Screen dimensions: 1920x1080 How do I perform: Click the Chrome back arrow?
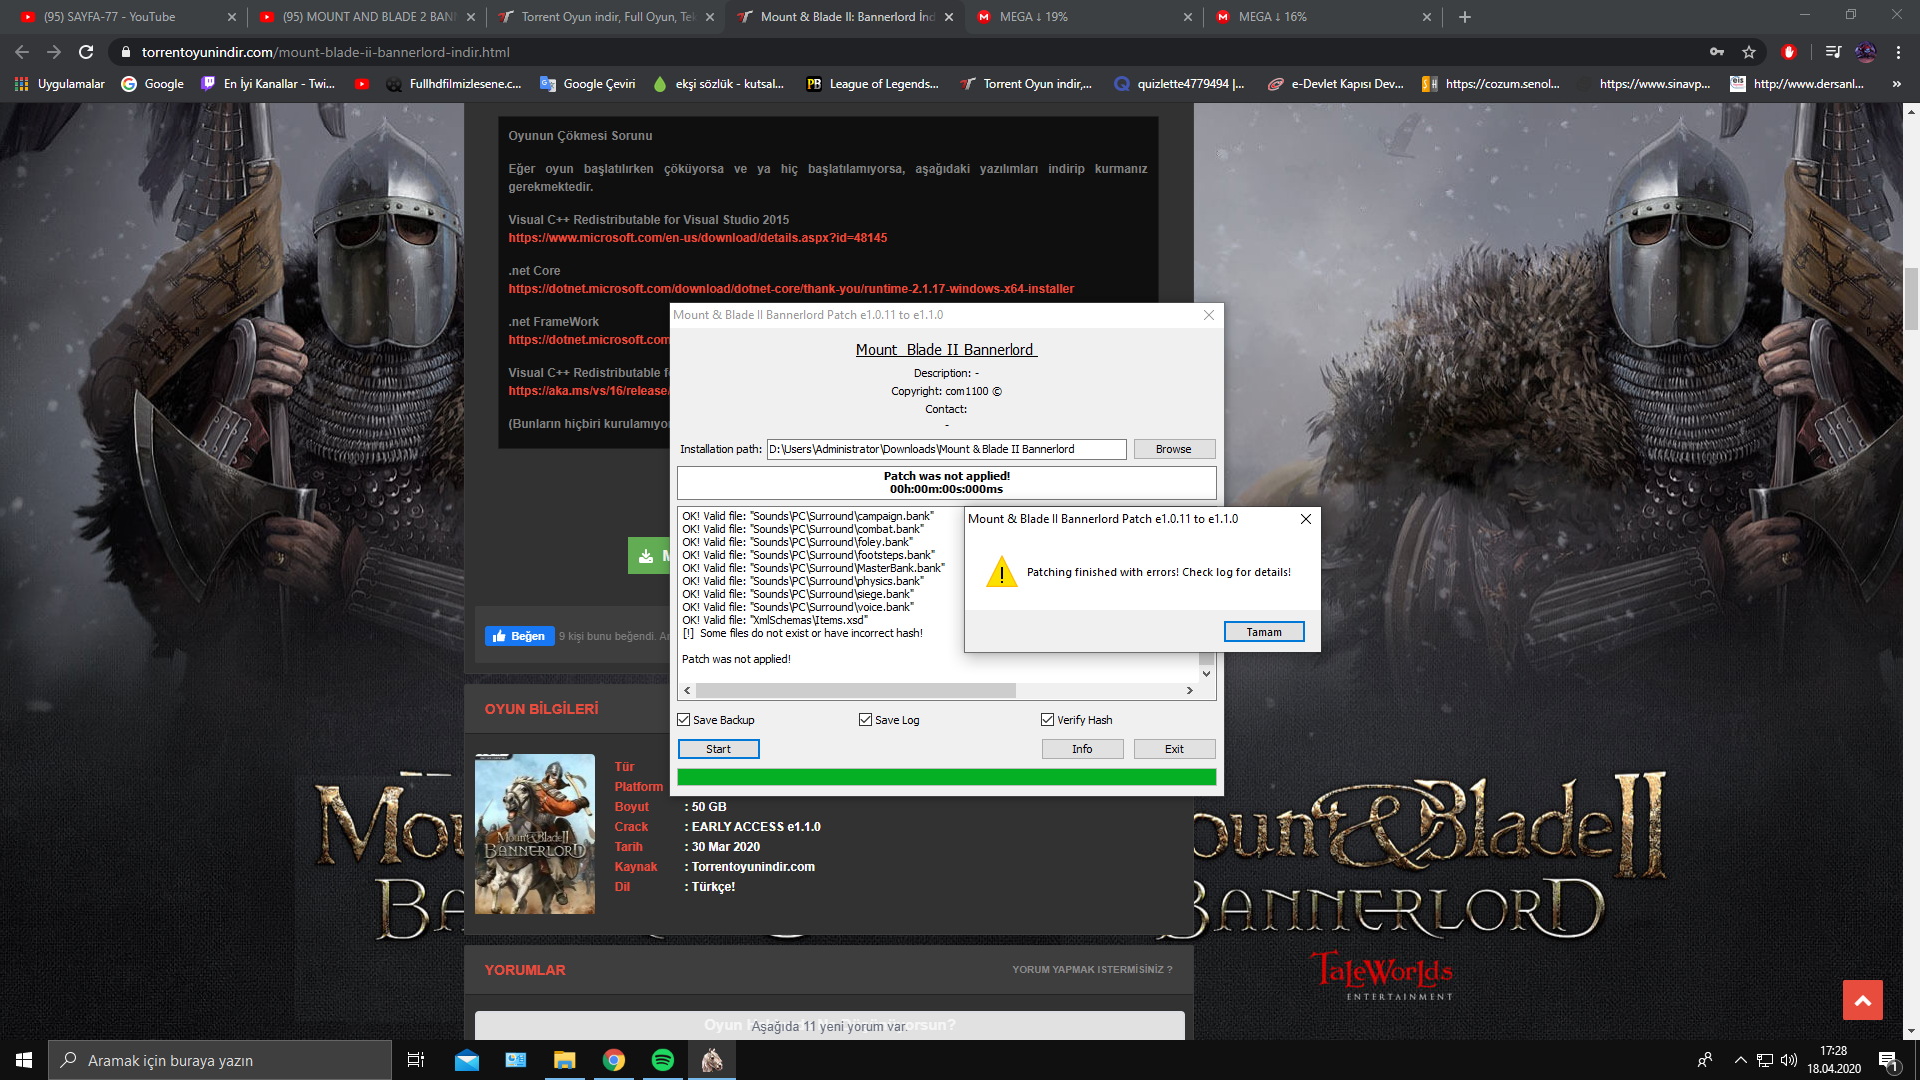point(22,52)
